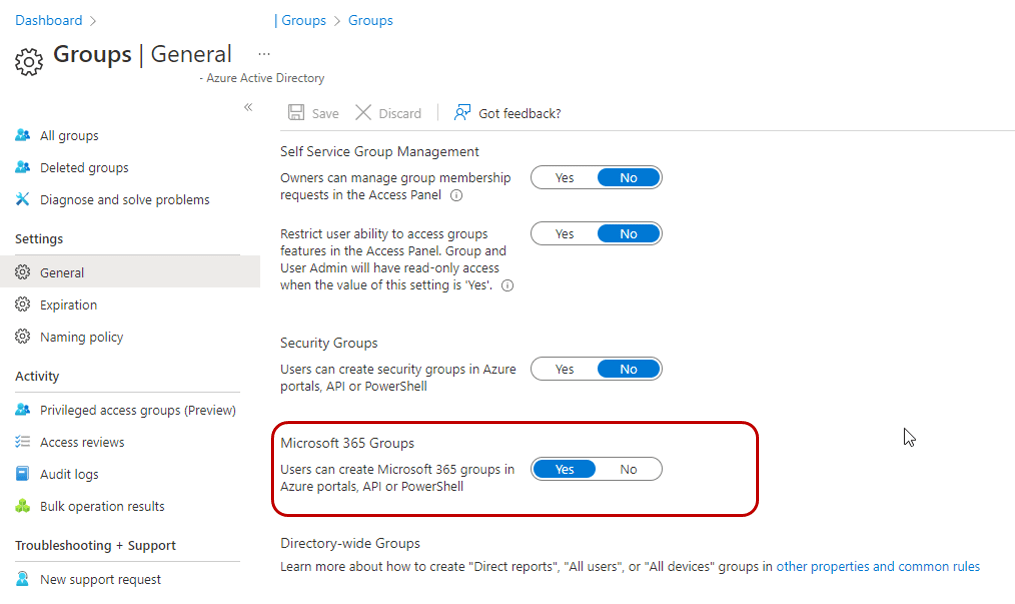The image size is (1015, 604).
Task: Click the Expiration gear icon
Action: point(23,305)
